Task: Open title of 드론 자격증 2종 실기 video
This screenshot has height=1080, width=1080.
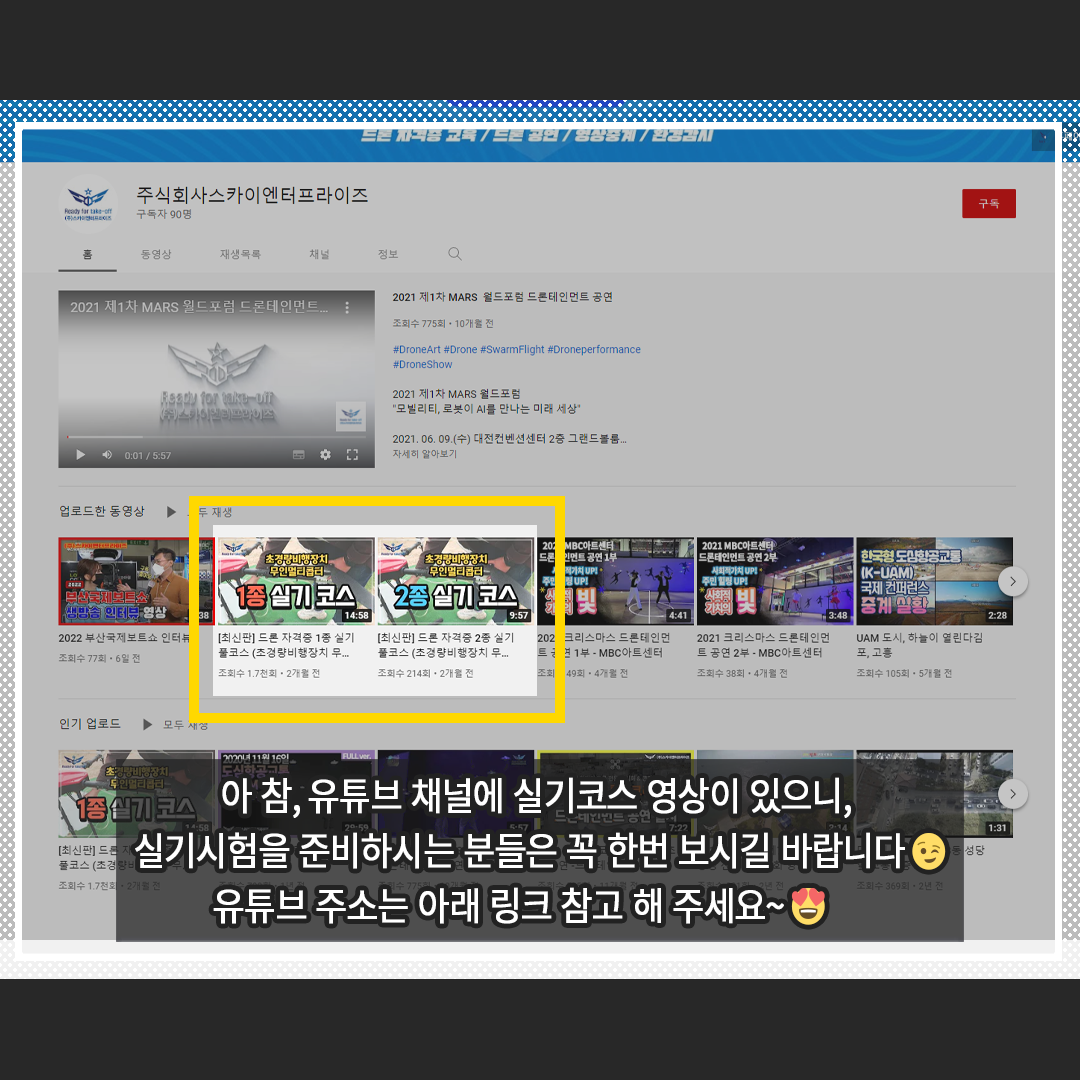Action: coord(446,645)
